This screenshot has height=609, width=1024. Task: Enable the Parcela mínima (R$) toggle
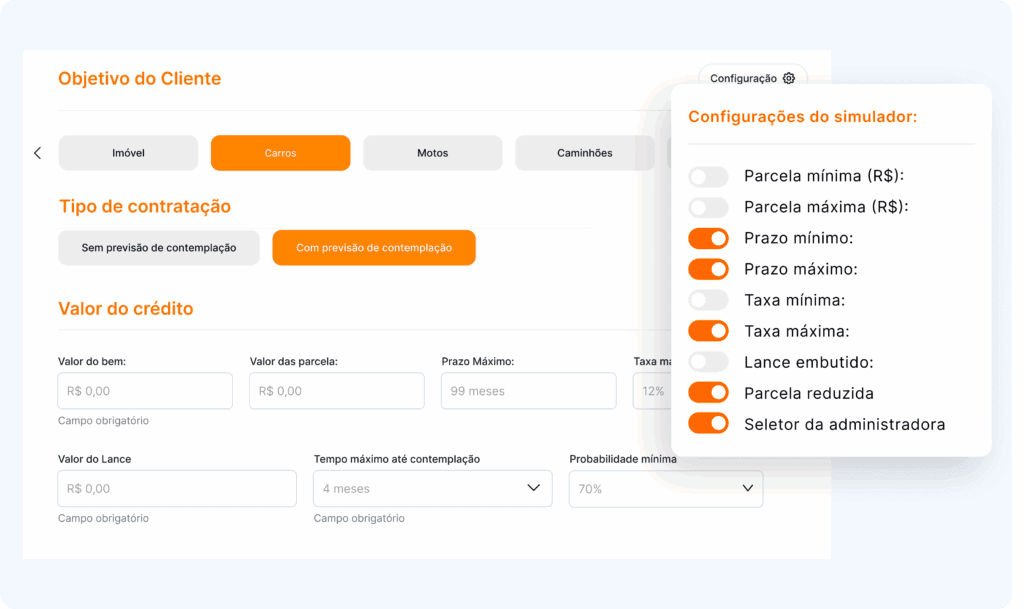[708, 177]
